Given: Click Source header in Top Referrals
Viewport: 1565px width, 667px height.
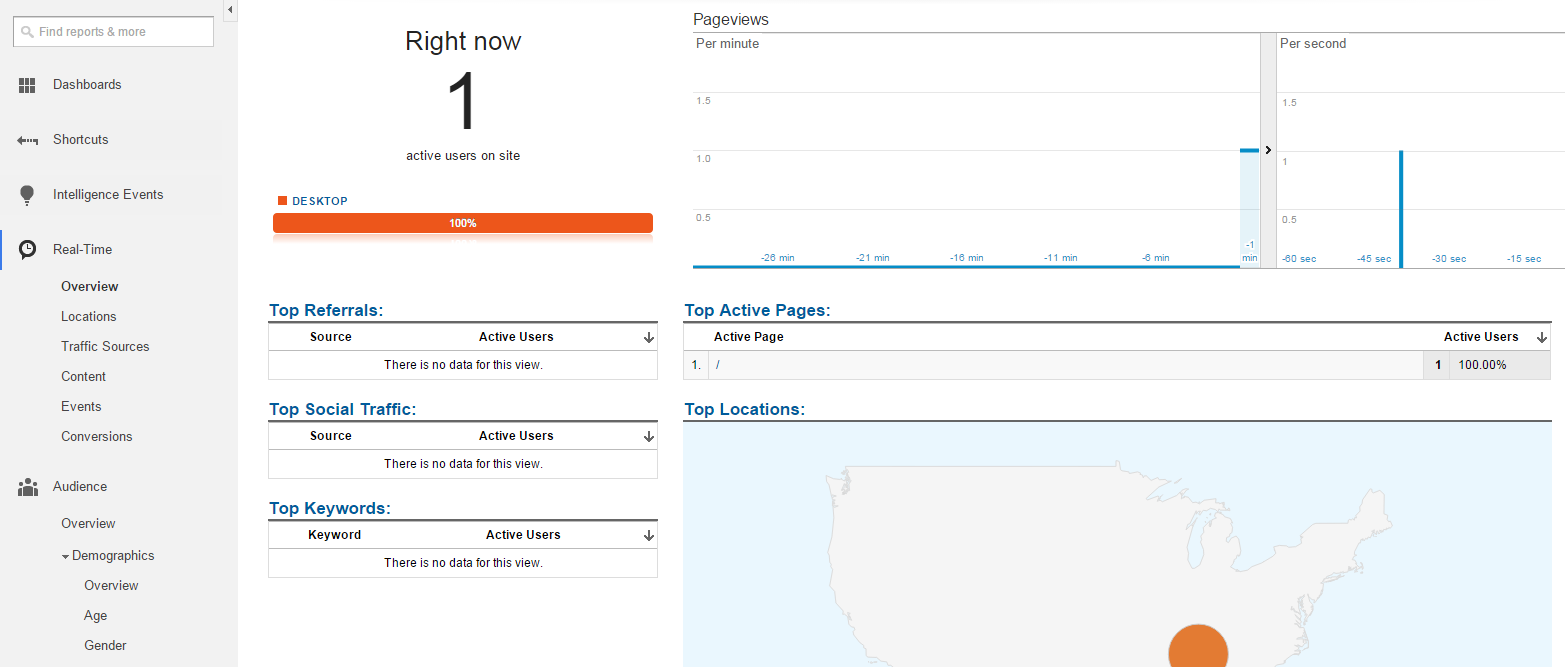Looking at the screenshot, I should click(x=331, y=337).
